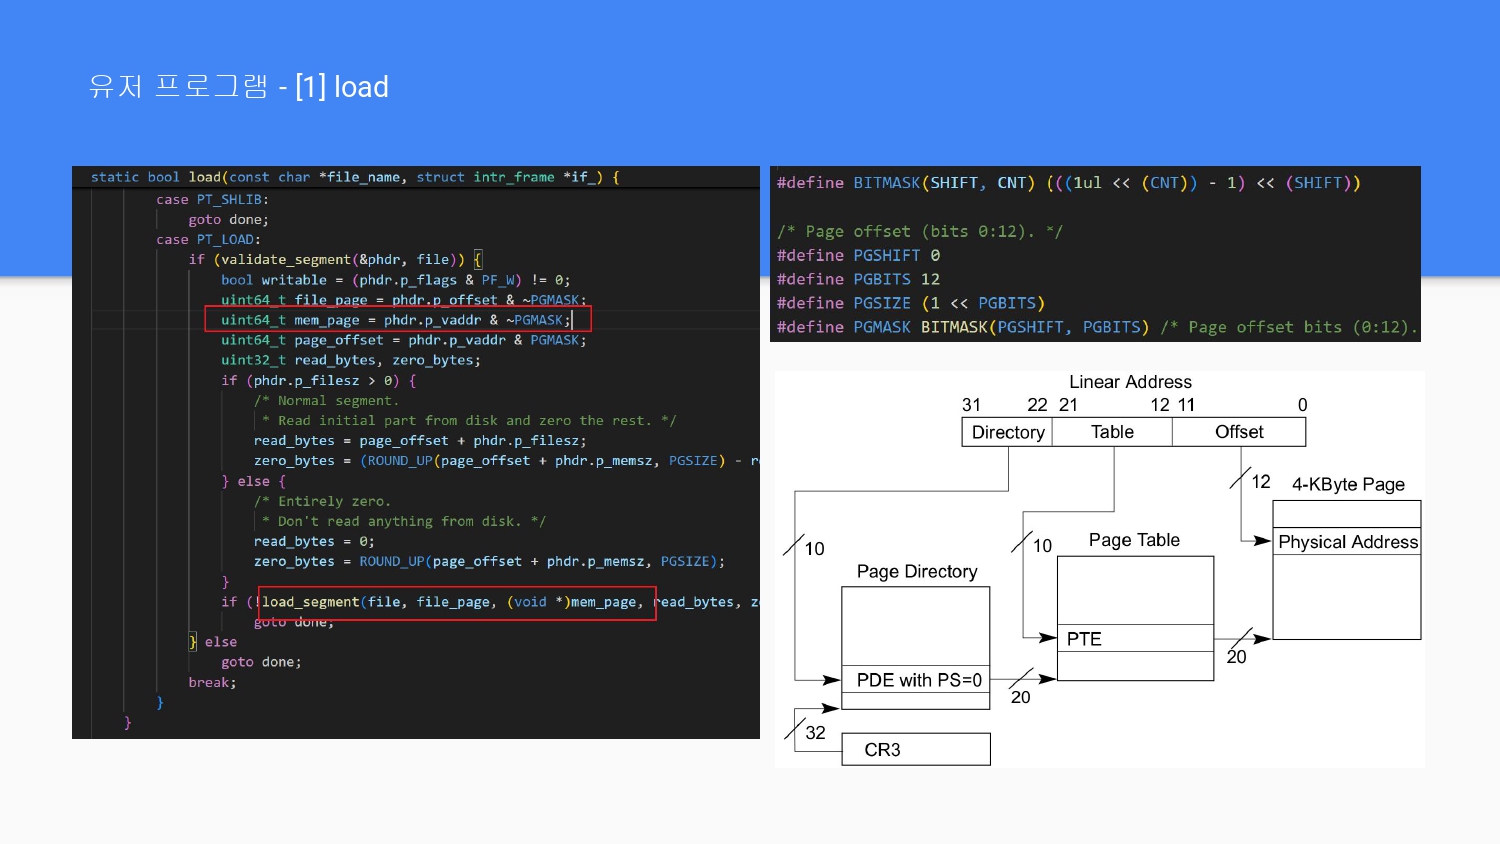Click the slide title '유저 프로그램 - [1] load'

click(238, 87)
